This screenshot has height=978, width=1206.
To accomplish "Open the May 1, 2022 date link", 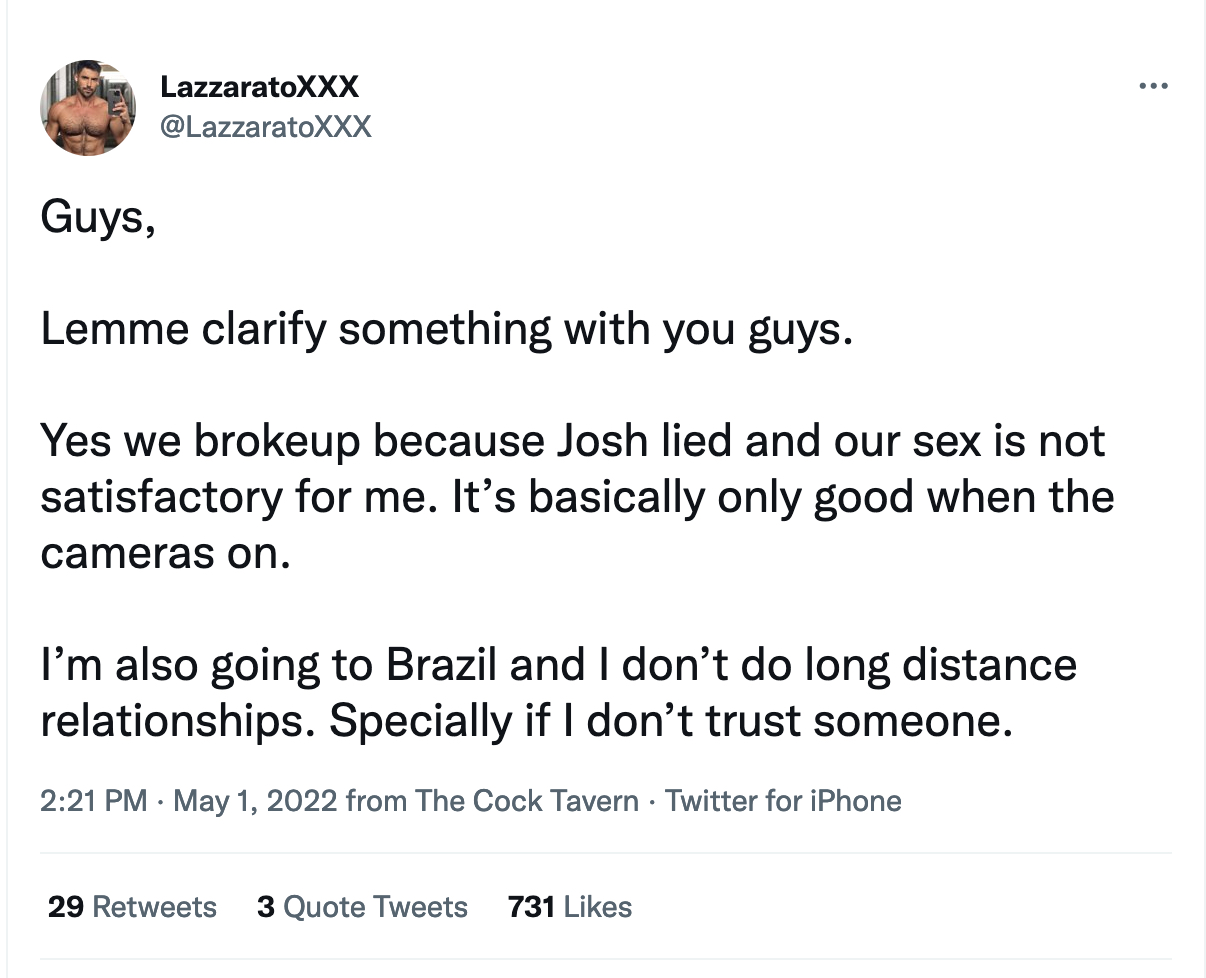I will 253,800.
